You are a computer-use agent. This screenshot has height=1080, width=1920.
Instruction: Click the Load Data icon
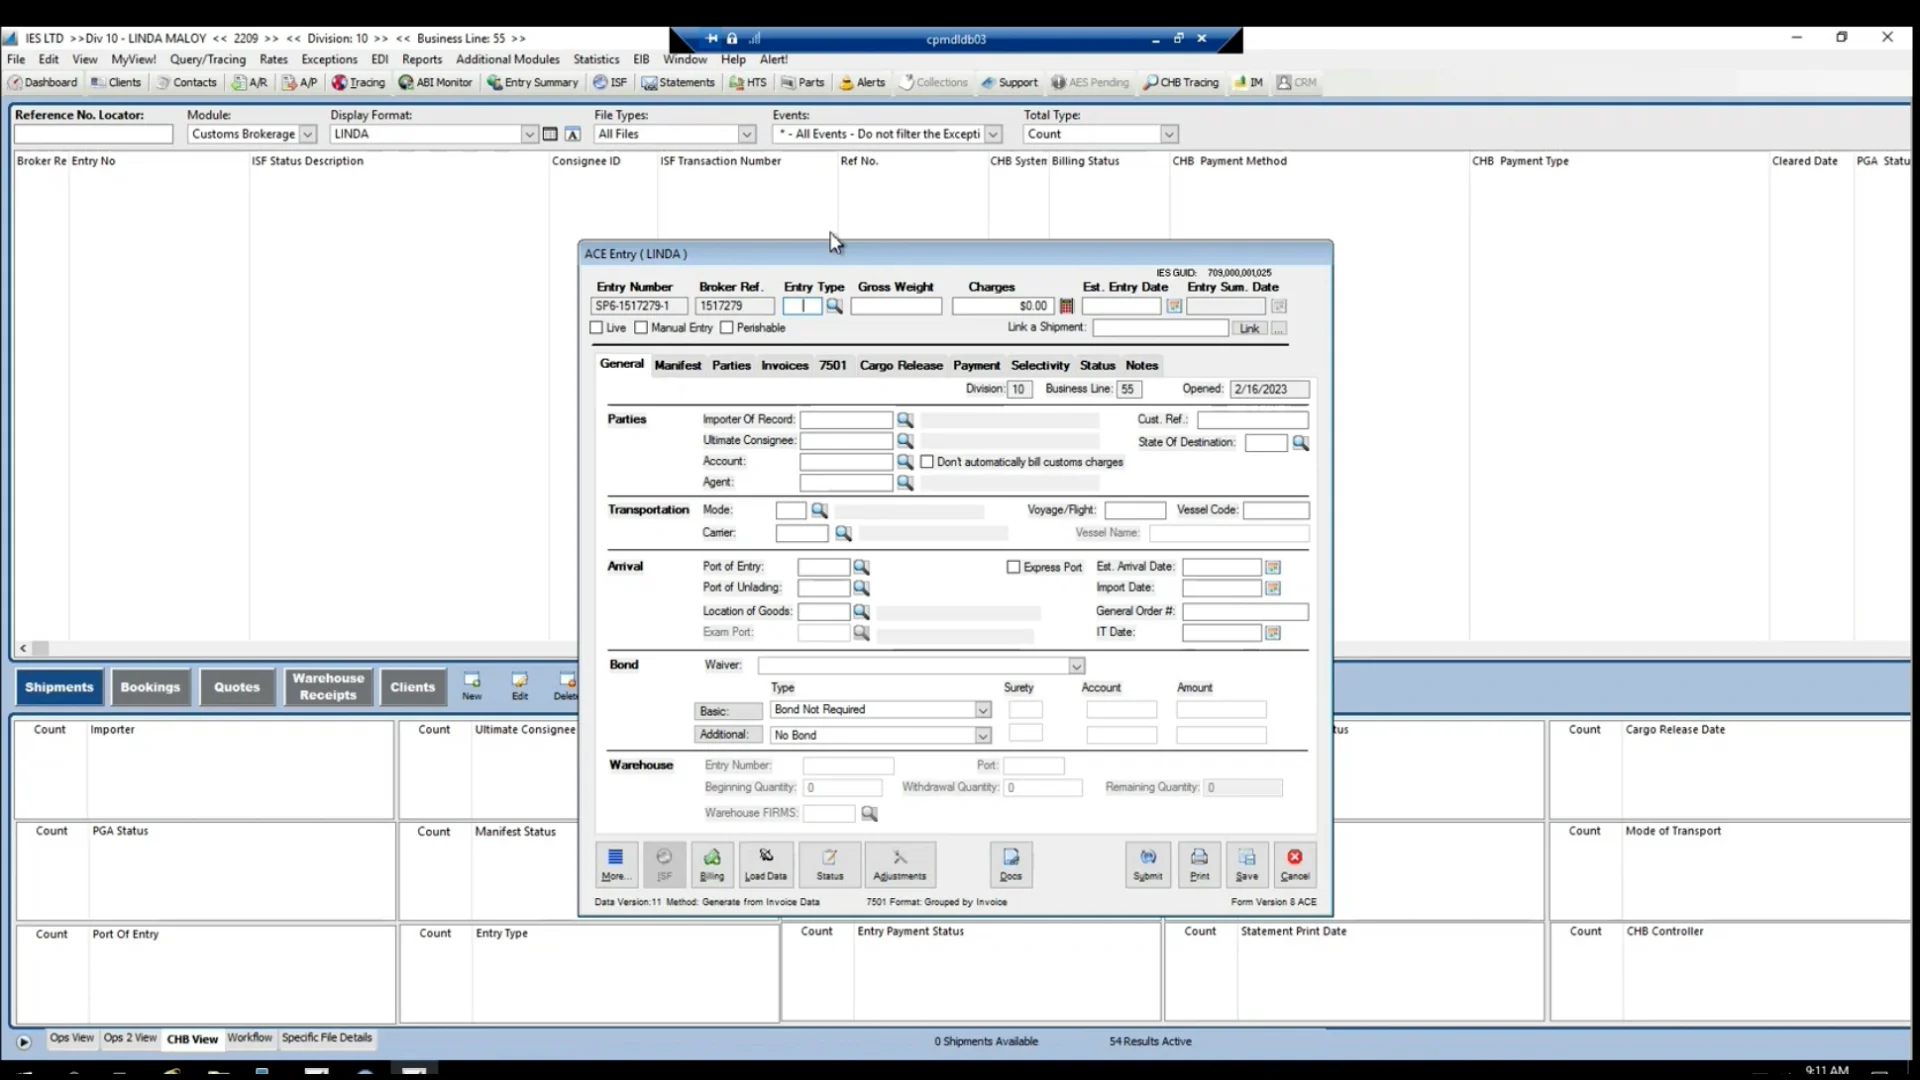766,864
